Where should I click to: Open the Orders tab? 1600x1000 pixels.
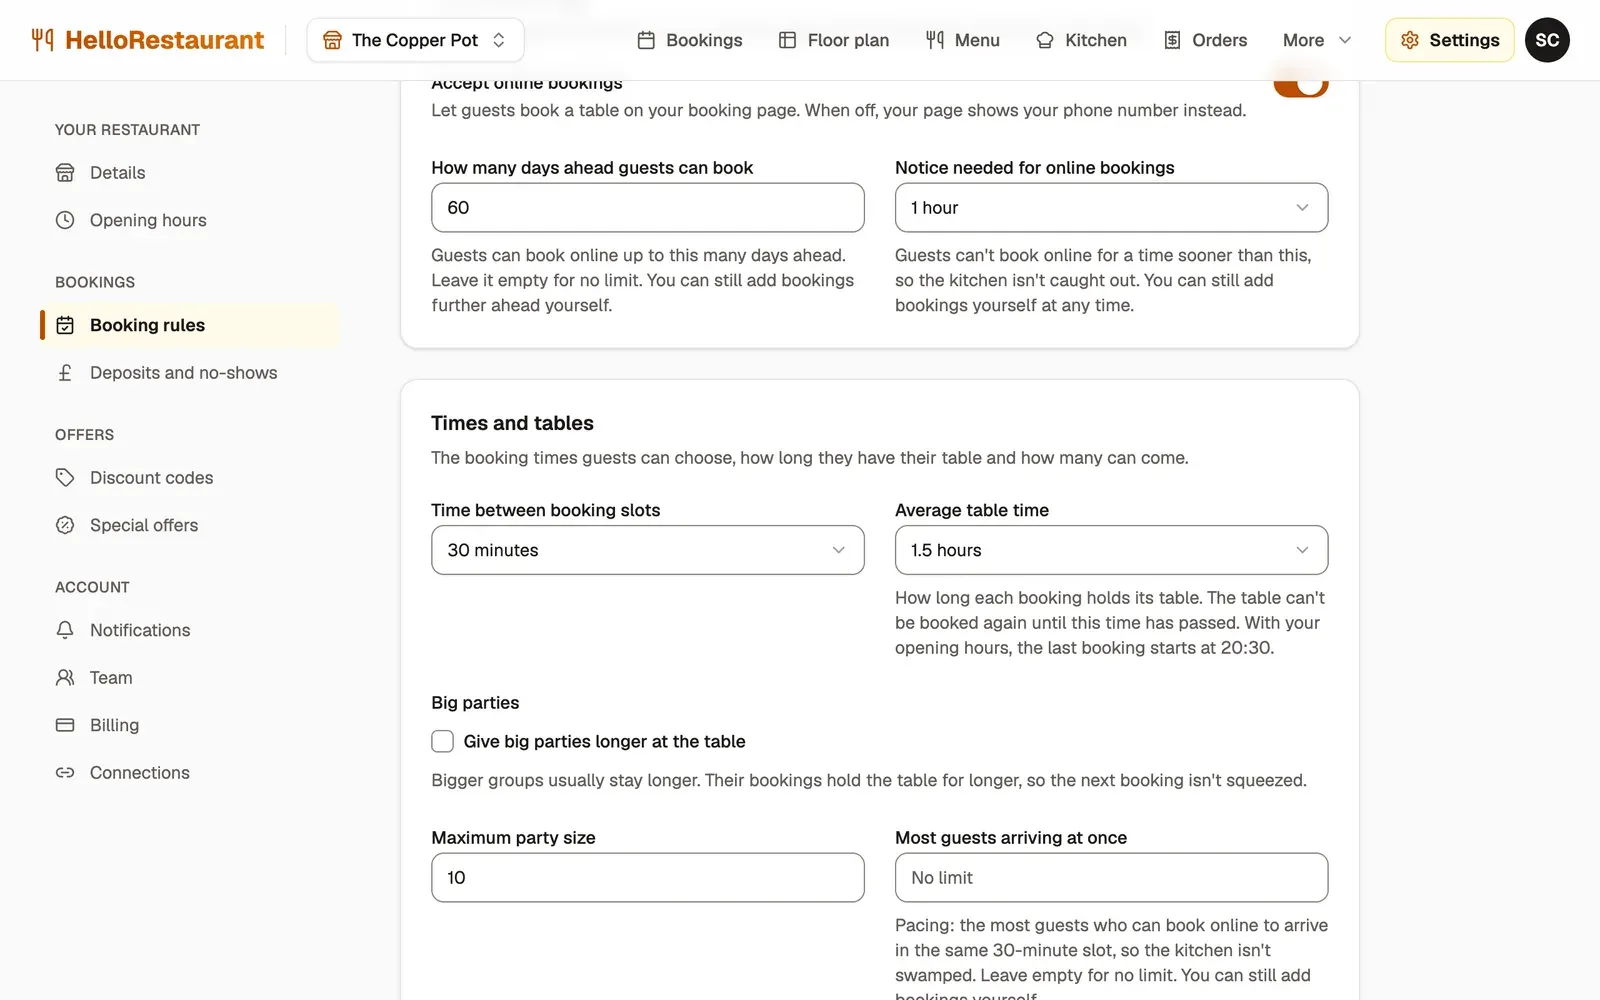[x=1206, y=40]
